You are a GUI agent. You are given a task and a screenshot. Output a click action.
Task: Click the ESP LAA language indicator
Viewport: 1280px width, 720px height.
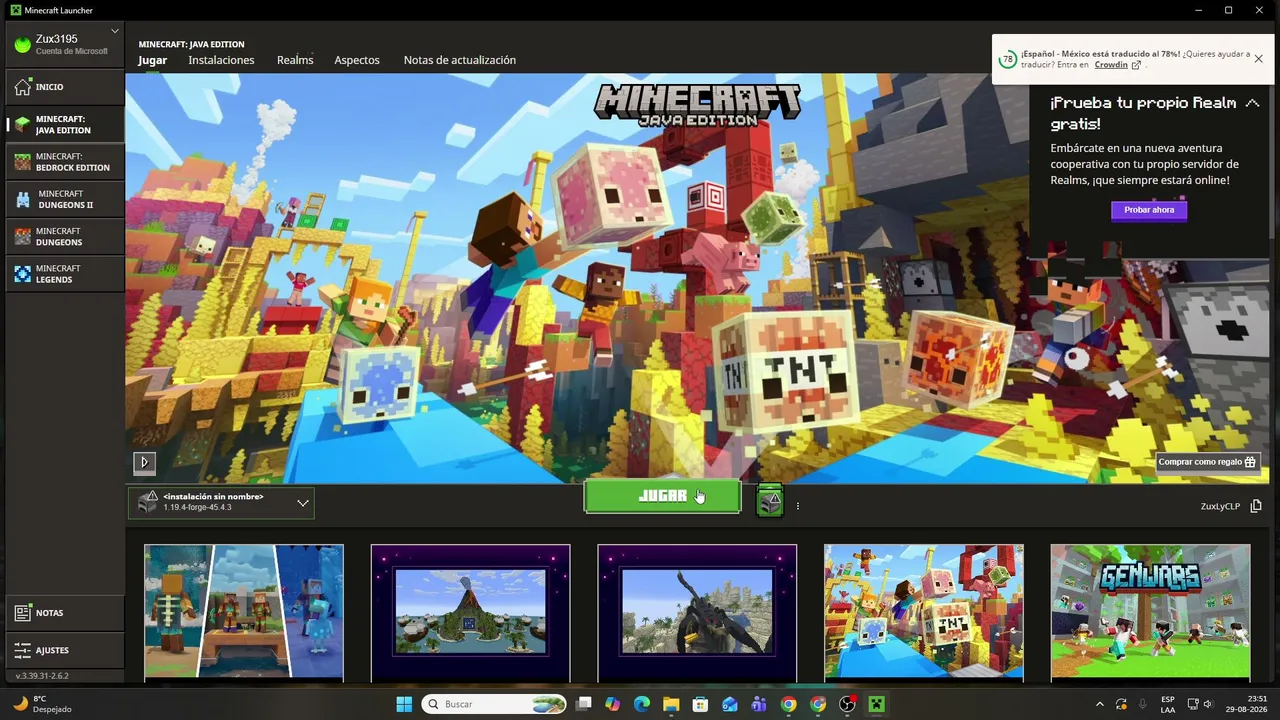(x=1168, y=704)
